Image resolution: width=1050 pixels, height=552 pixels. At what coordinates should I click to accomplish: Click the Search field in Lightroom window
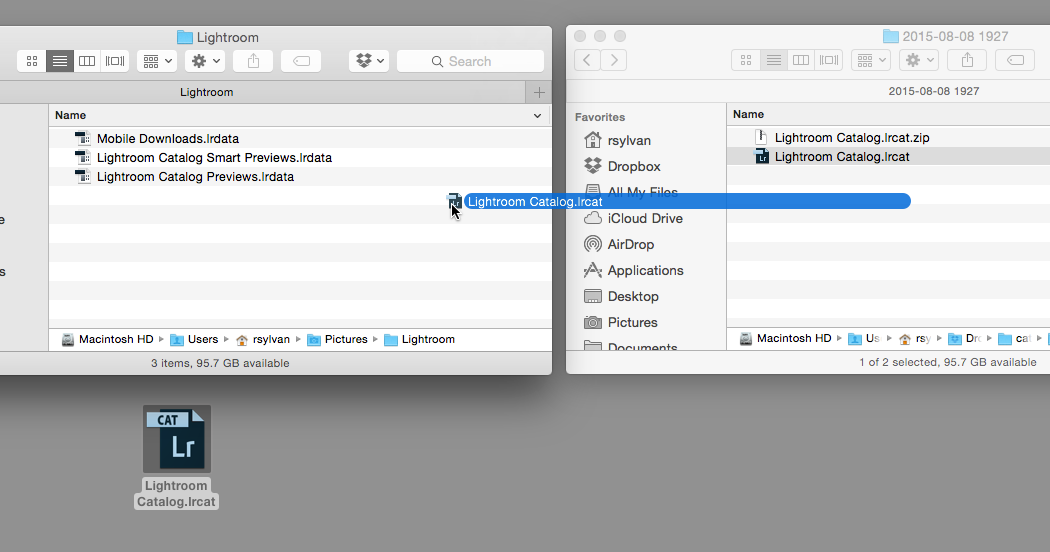[x=470, y=61]
